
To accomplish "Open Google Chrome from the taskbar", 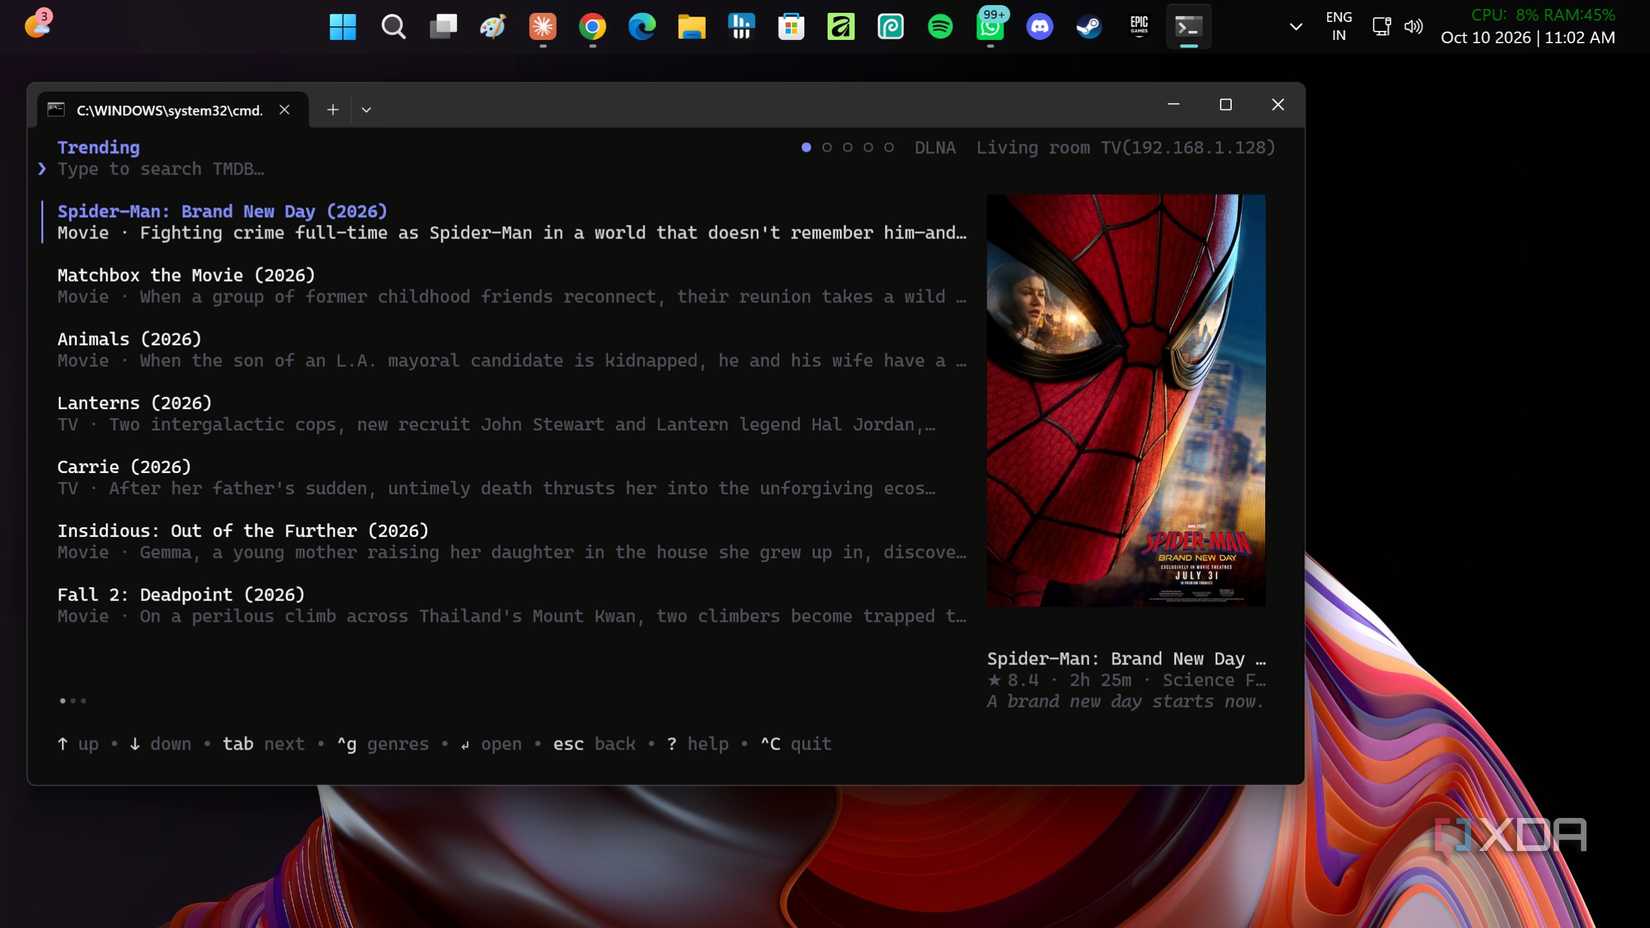I will click(592, 27).
